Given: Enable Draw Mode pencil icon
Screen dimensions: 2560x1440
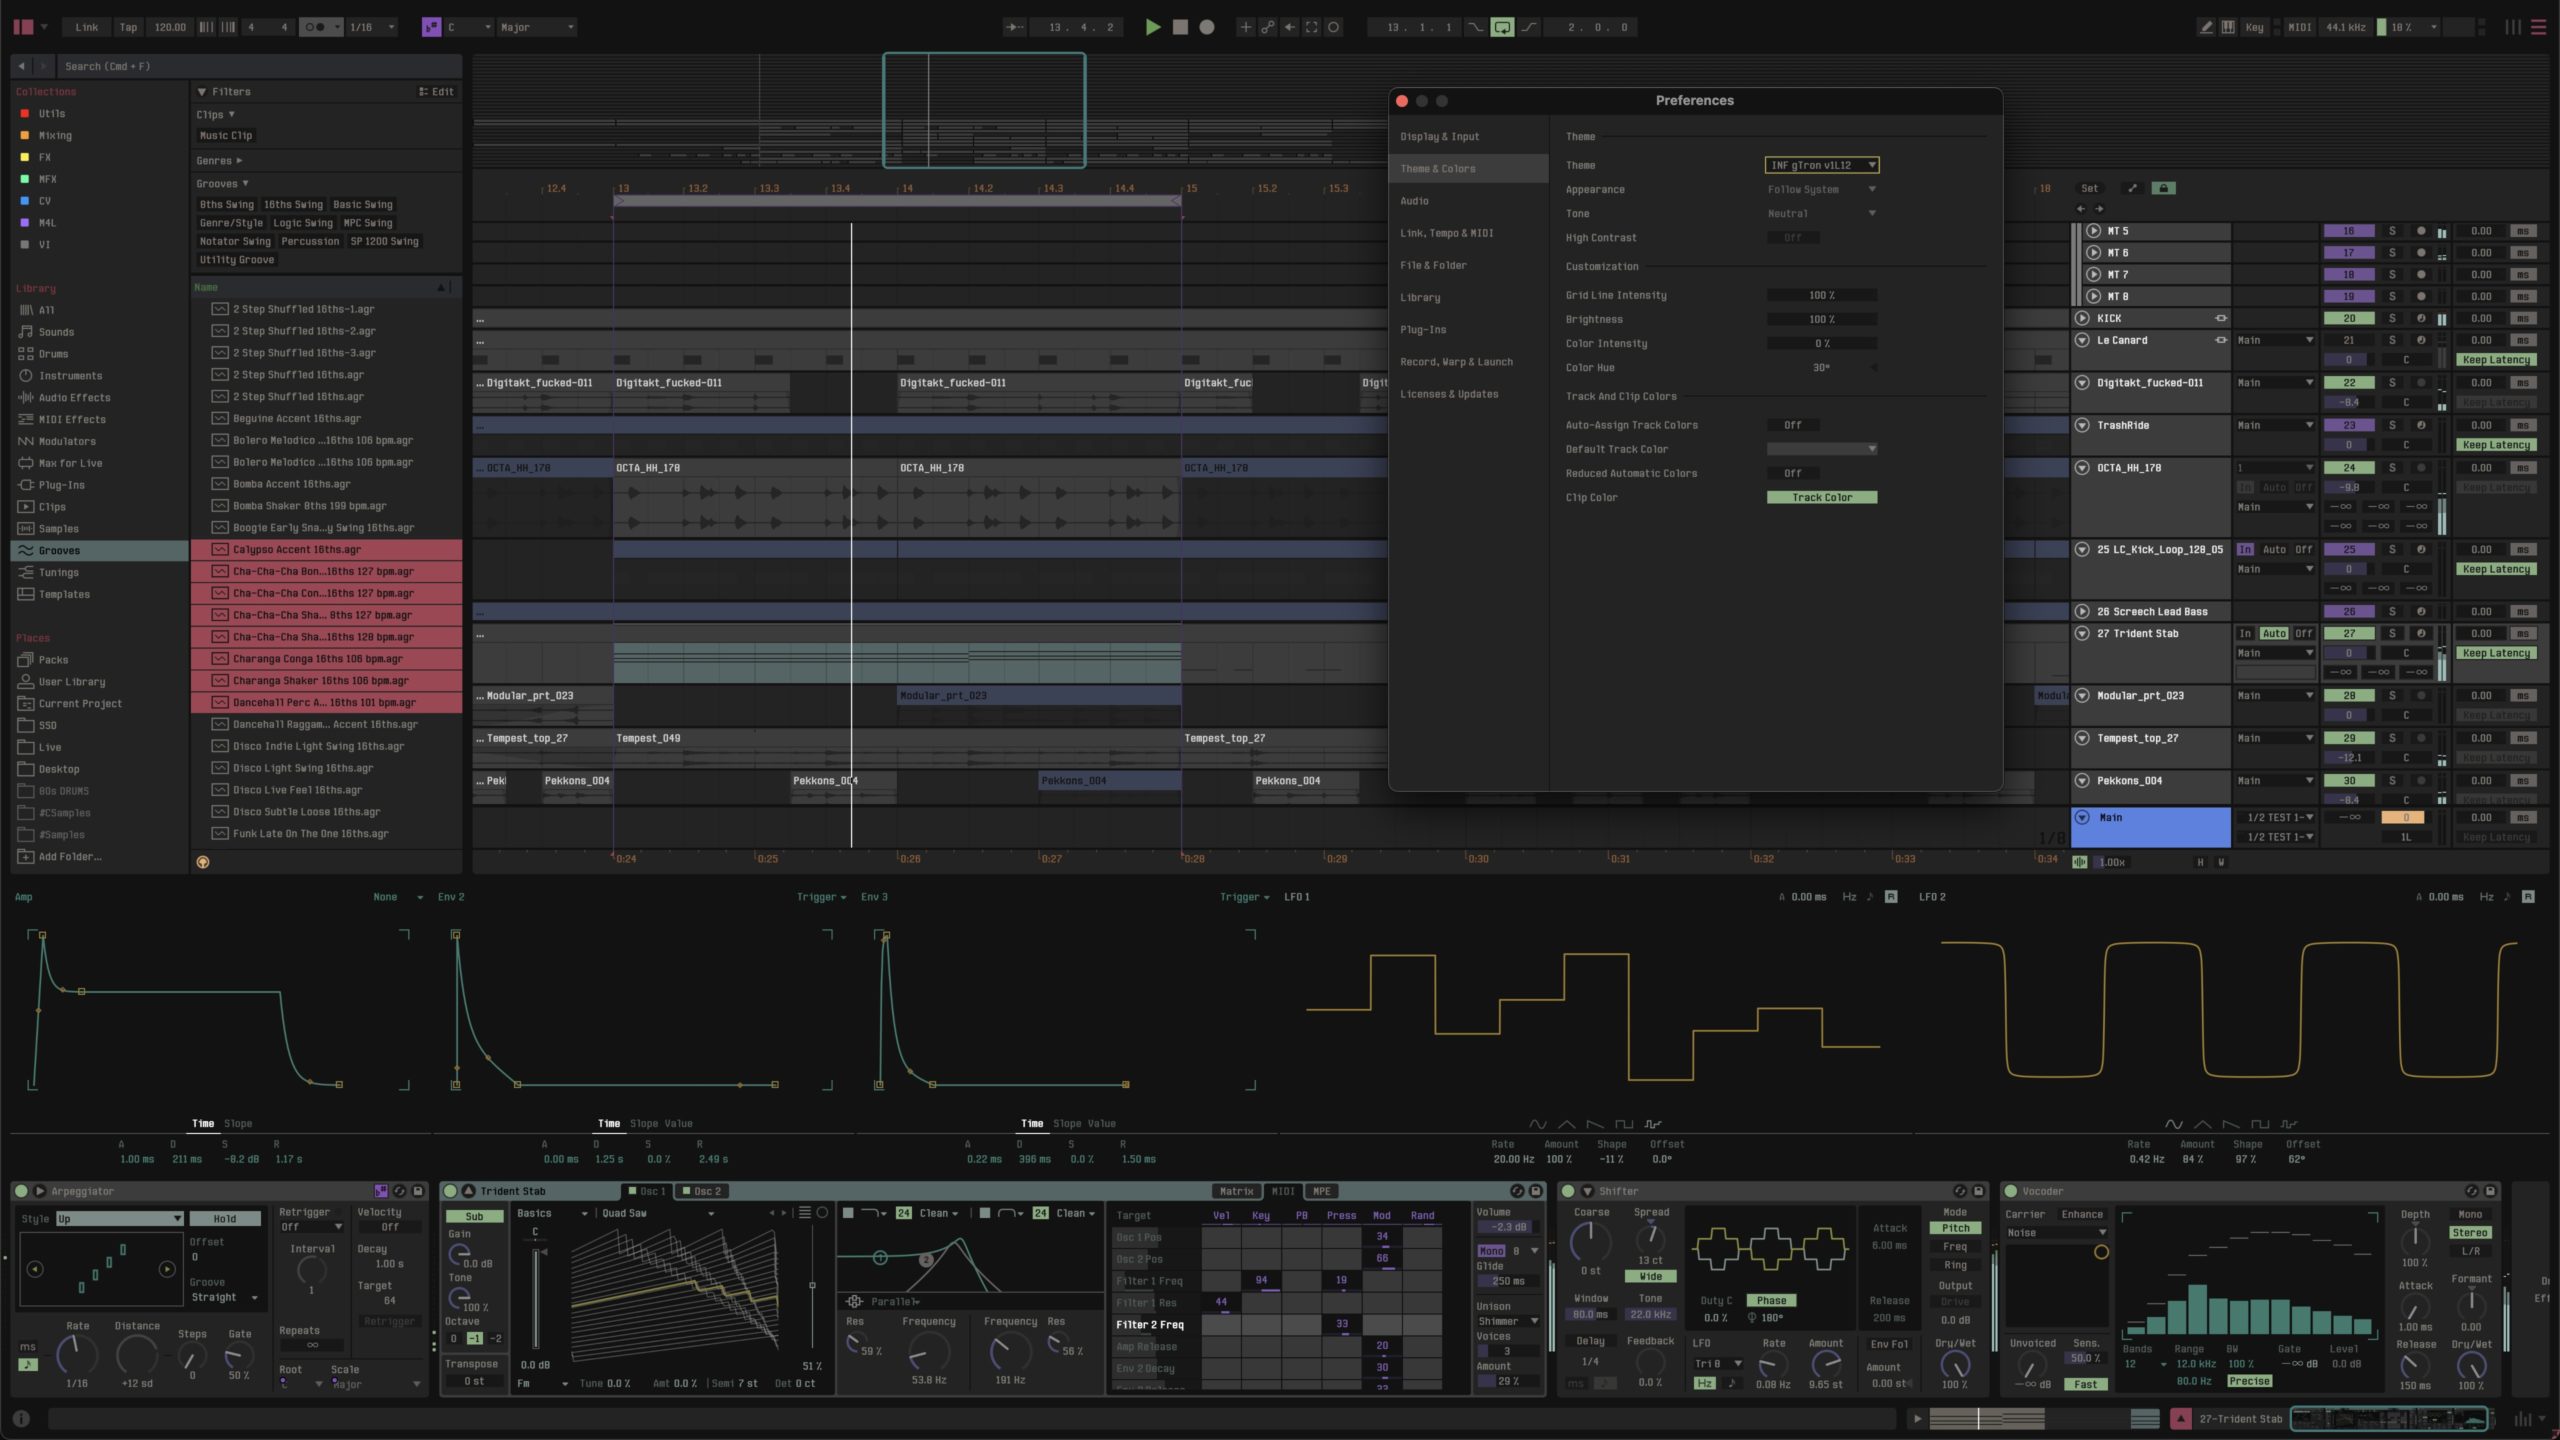Looking at the screenshot, I should tap(2206, 27).
